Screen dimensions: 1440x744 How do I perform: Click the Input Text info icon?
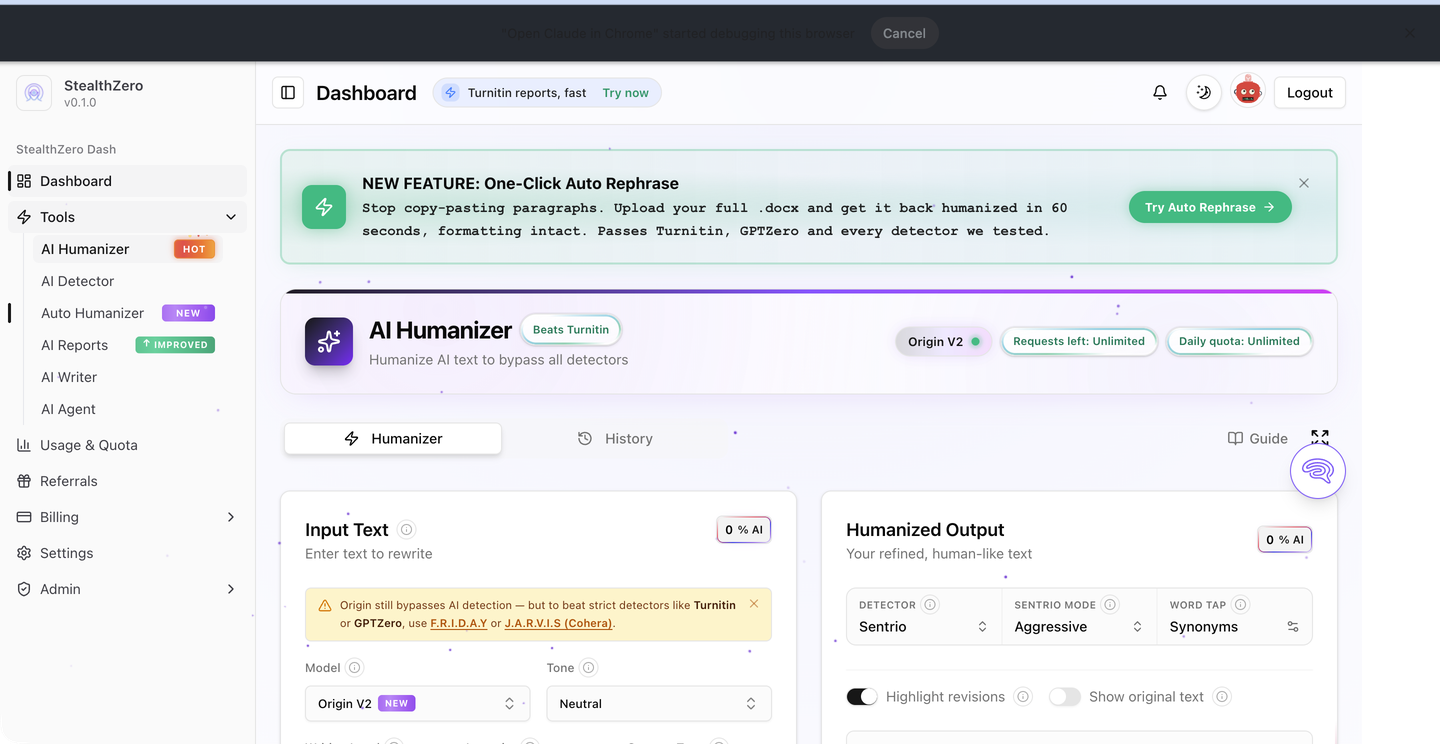click(x=406, y=530)
